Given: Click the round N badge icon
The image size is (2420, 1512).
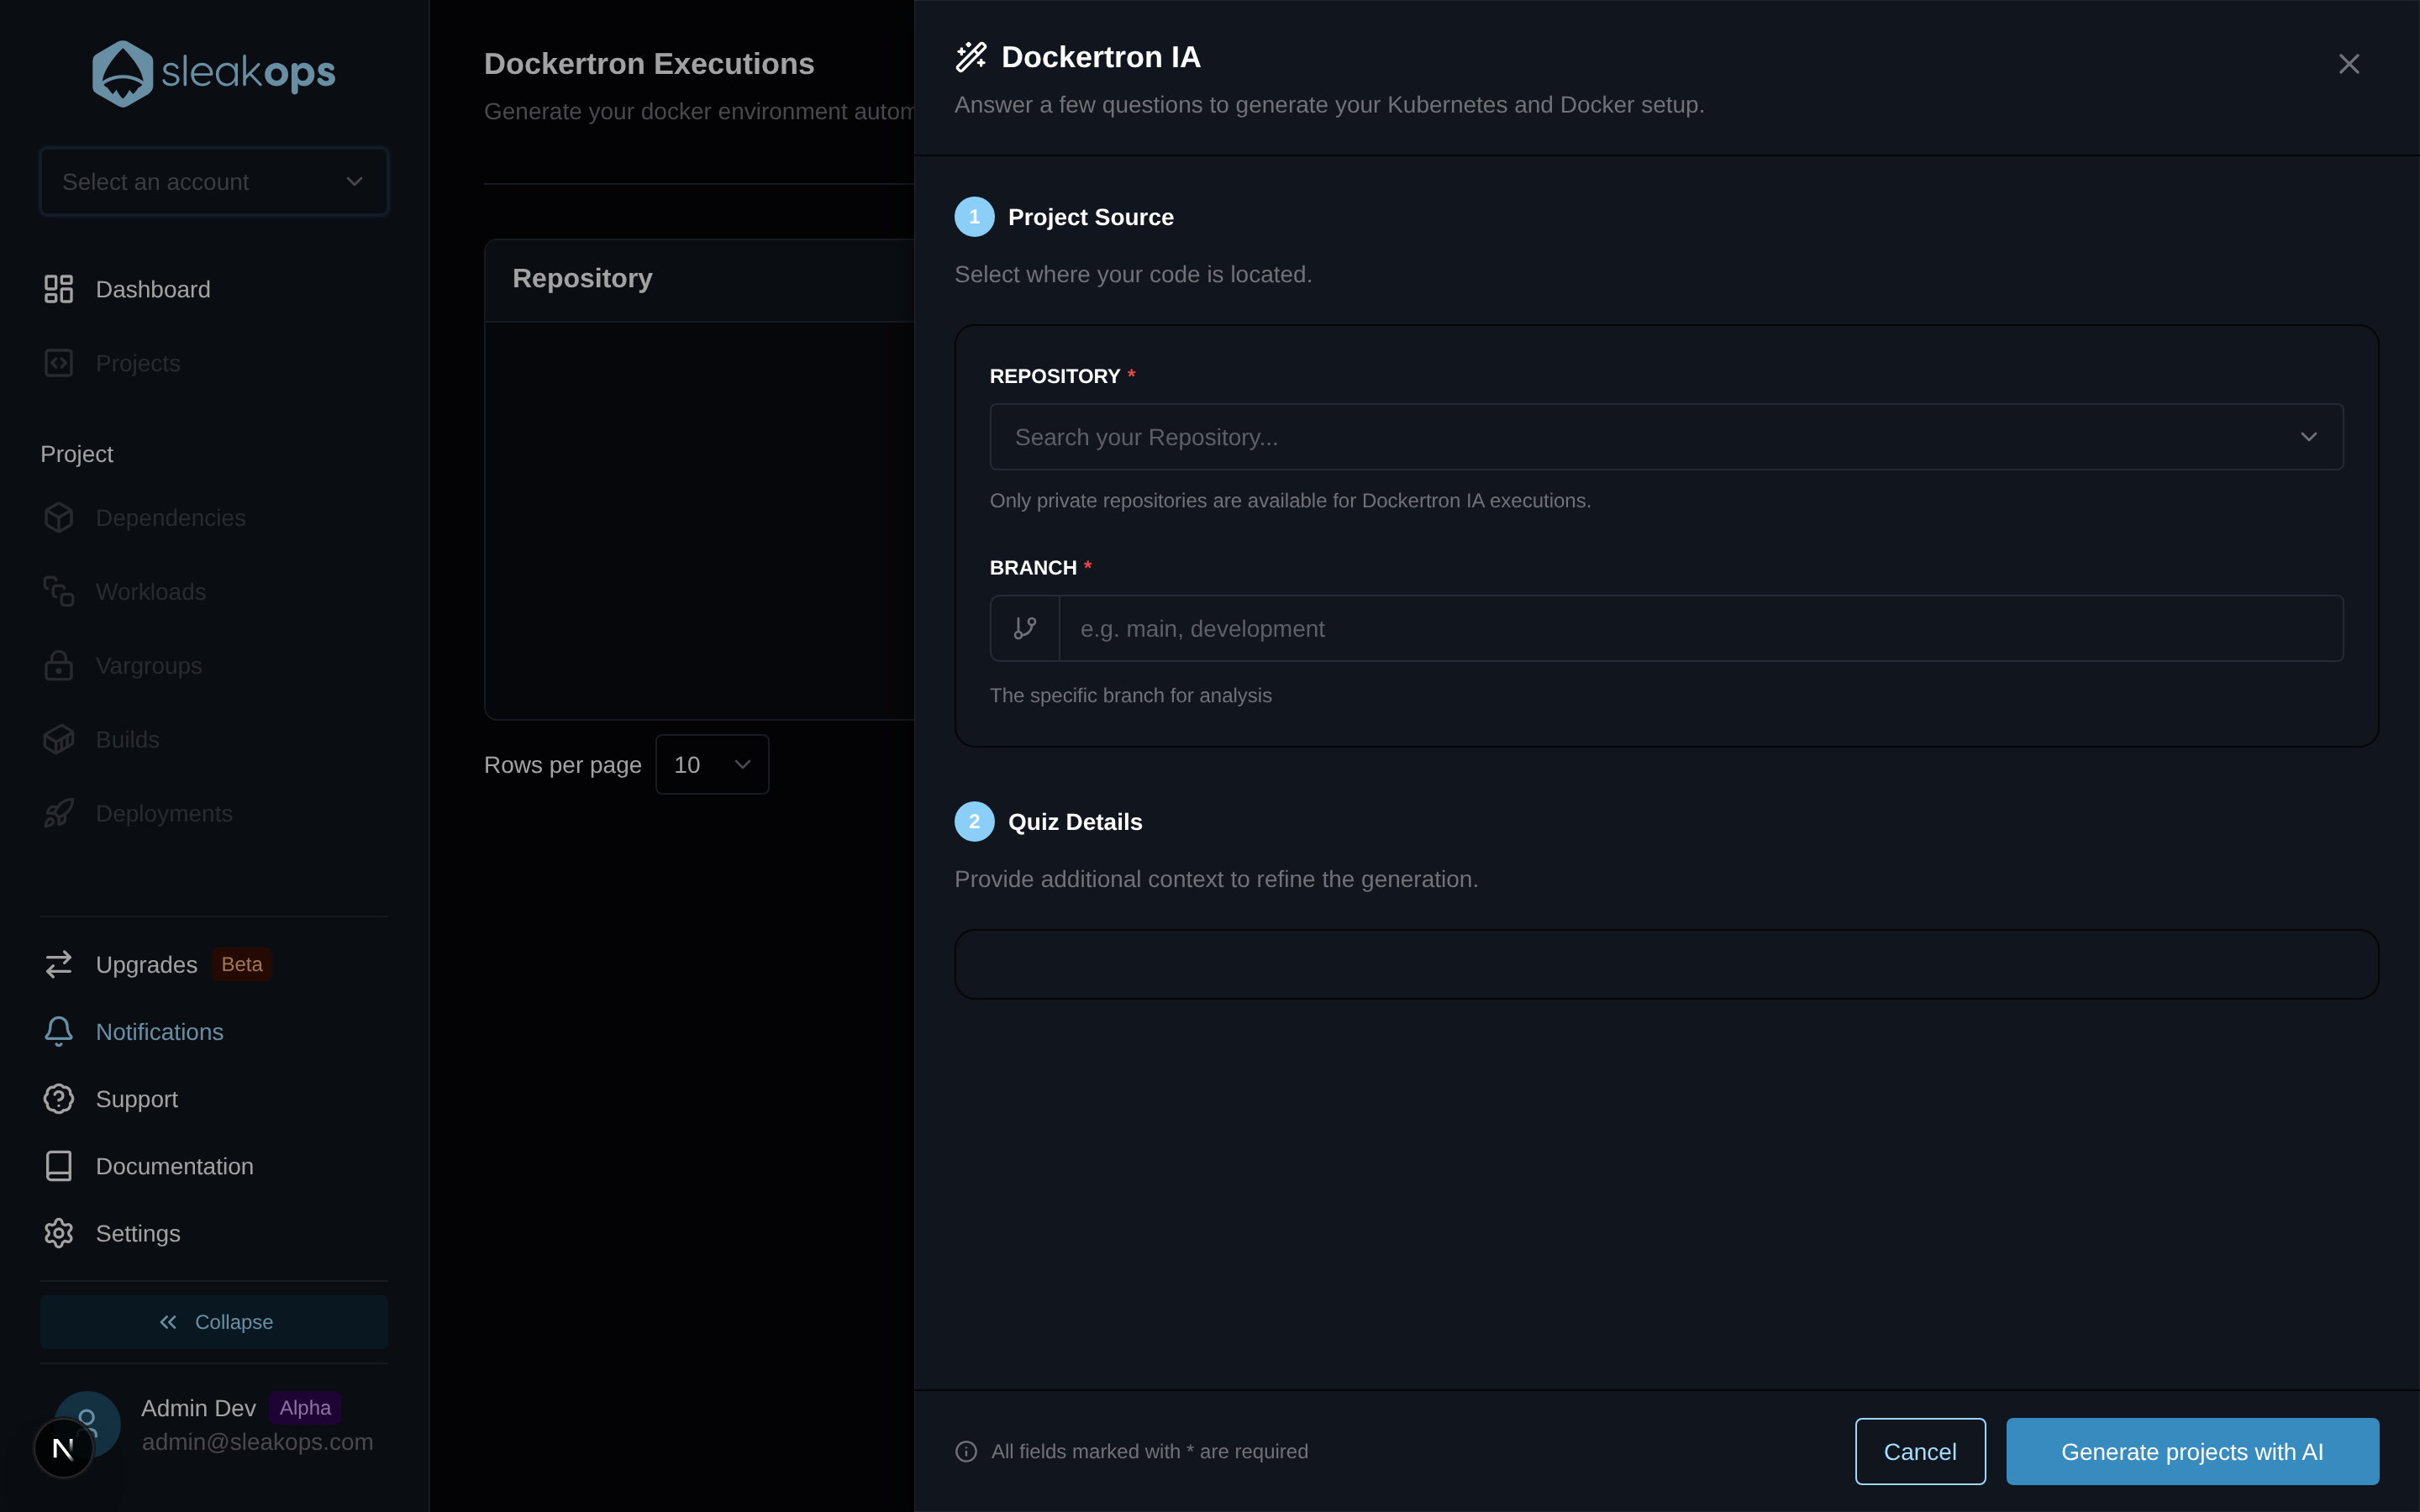Looking at the screenshot, I should pyautogui.click(x=63, y=1448).
